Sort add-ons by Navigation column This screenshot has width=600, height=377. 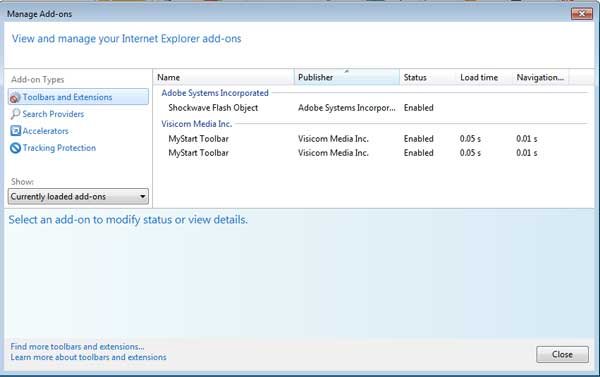point(540,77)
